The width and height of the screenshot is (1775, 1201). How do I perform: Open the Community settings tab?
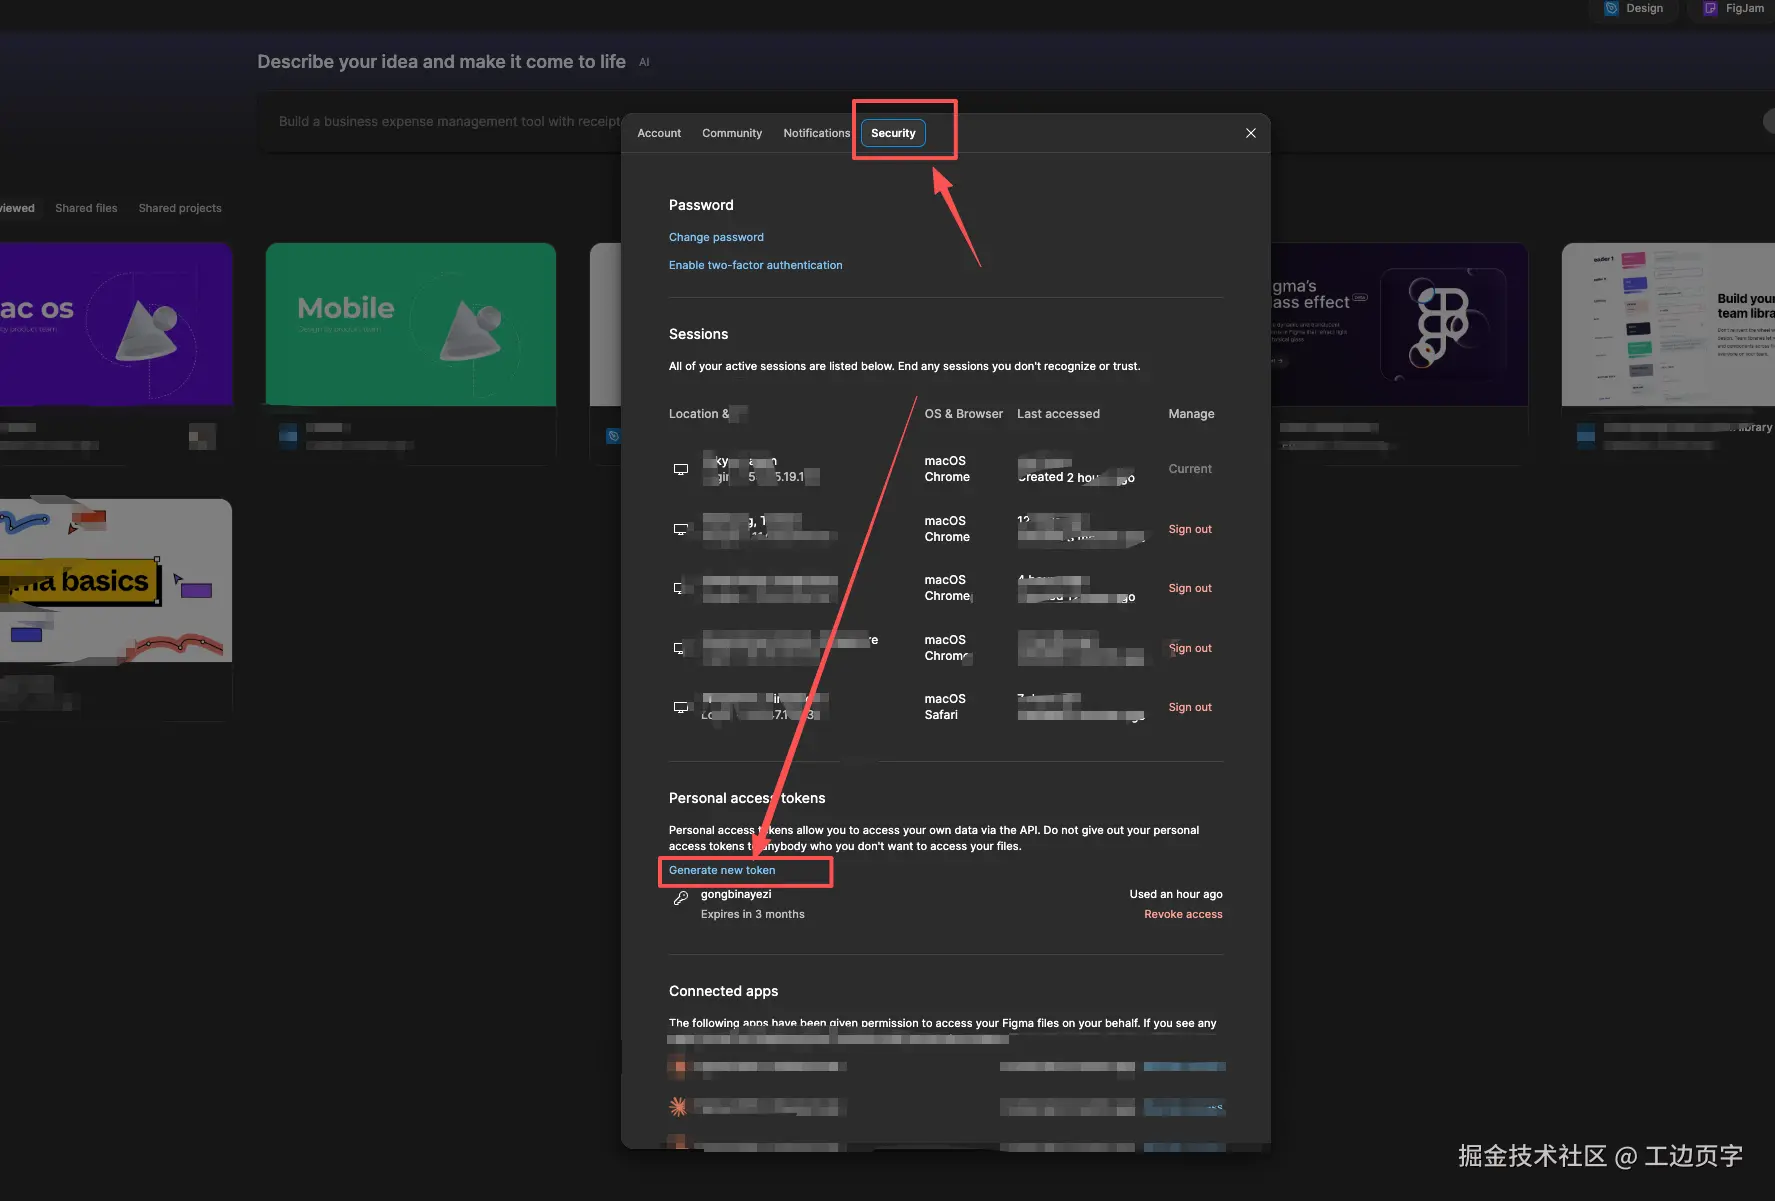[731, 133]
